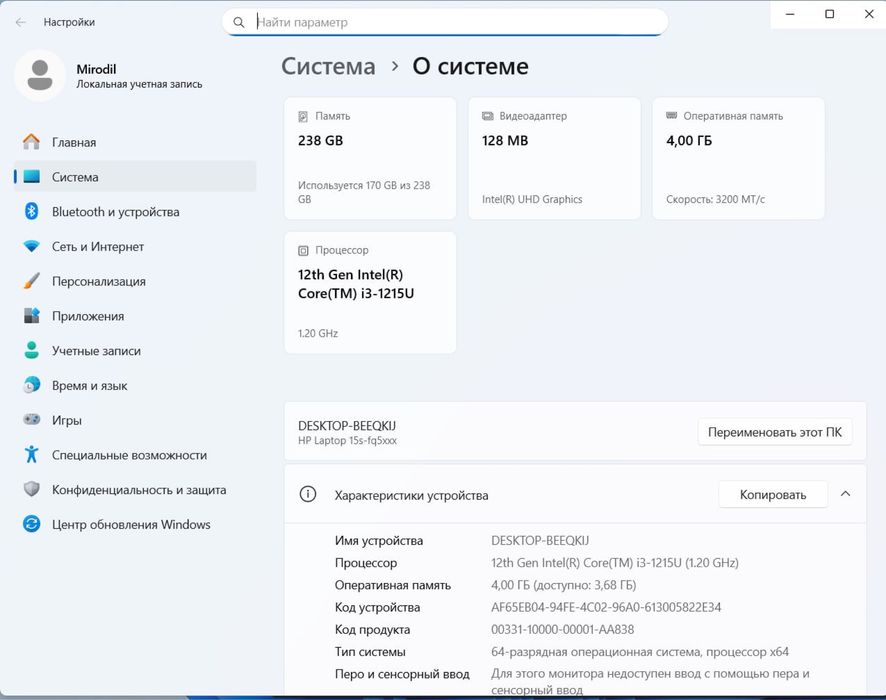Open Время и язык section
This screenshot has width=886, height=700.
[x=134, y=385]
